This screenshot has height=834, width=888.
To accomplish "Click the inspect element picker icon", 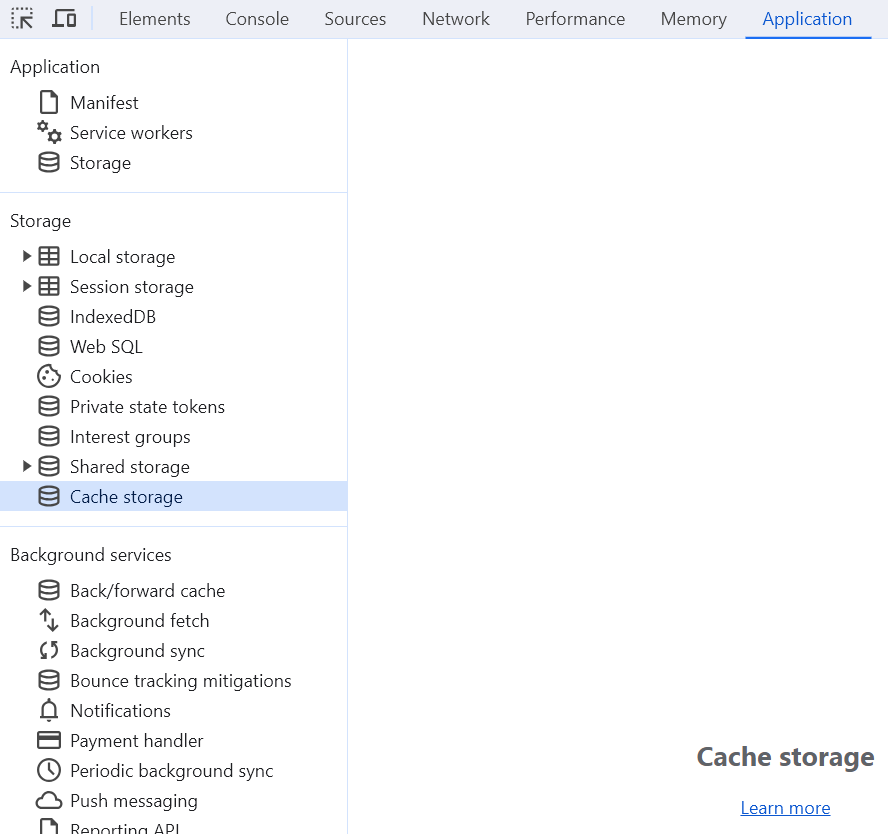I will click(22, 19).
